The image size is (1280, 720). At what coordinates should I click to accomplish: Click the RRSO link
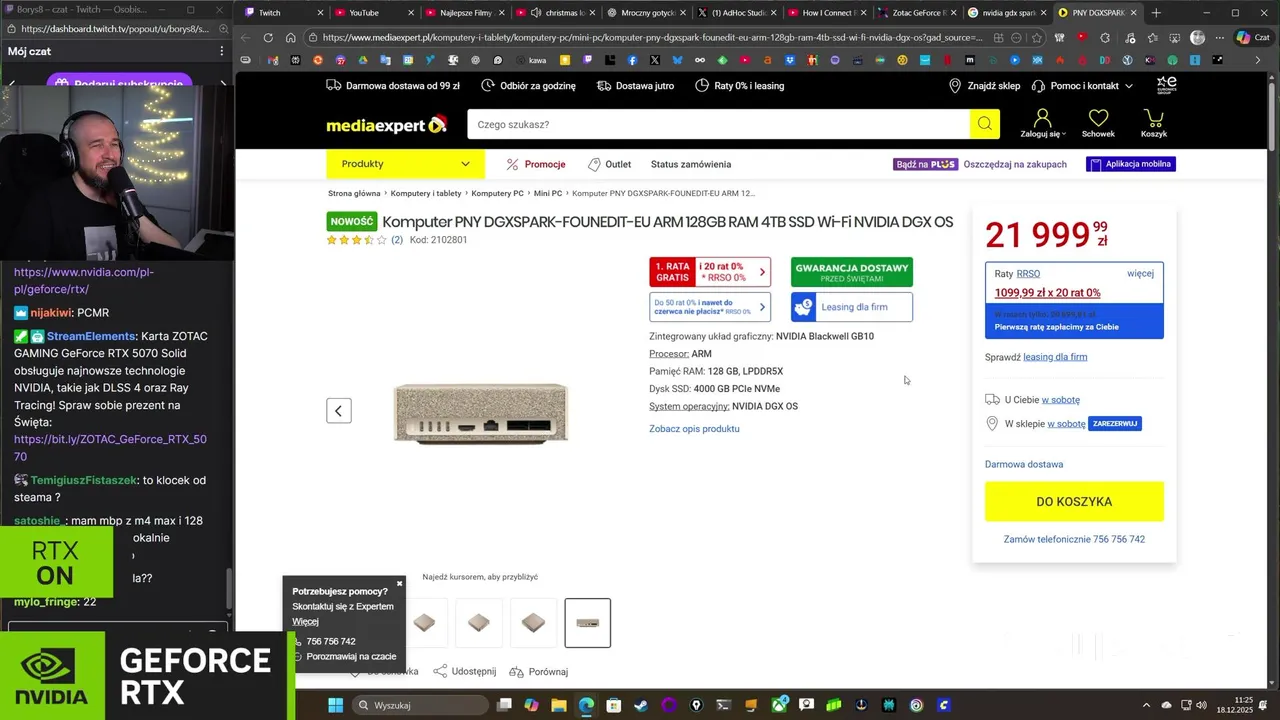[x=1028, y=273]
